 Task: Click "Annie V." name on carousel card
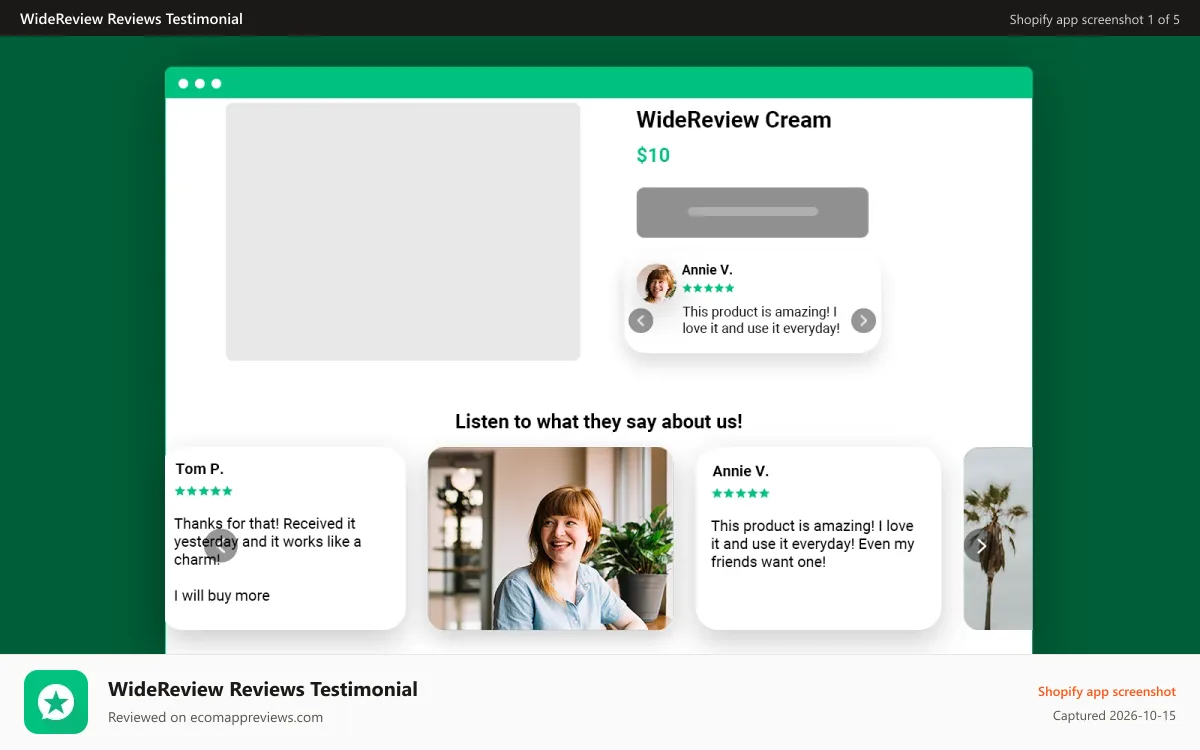(741, 471)
